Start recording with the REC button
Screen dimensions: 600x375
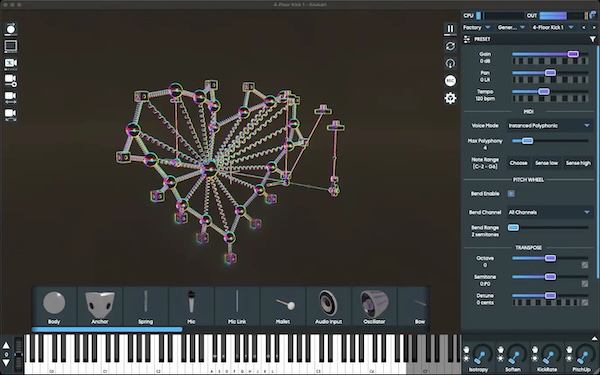450,81
